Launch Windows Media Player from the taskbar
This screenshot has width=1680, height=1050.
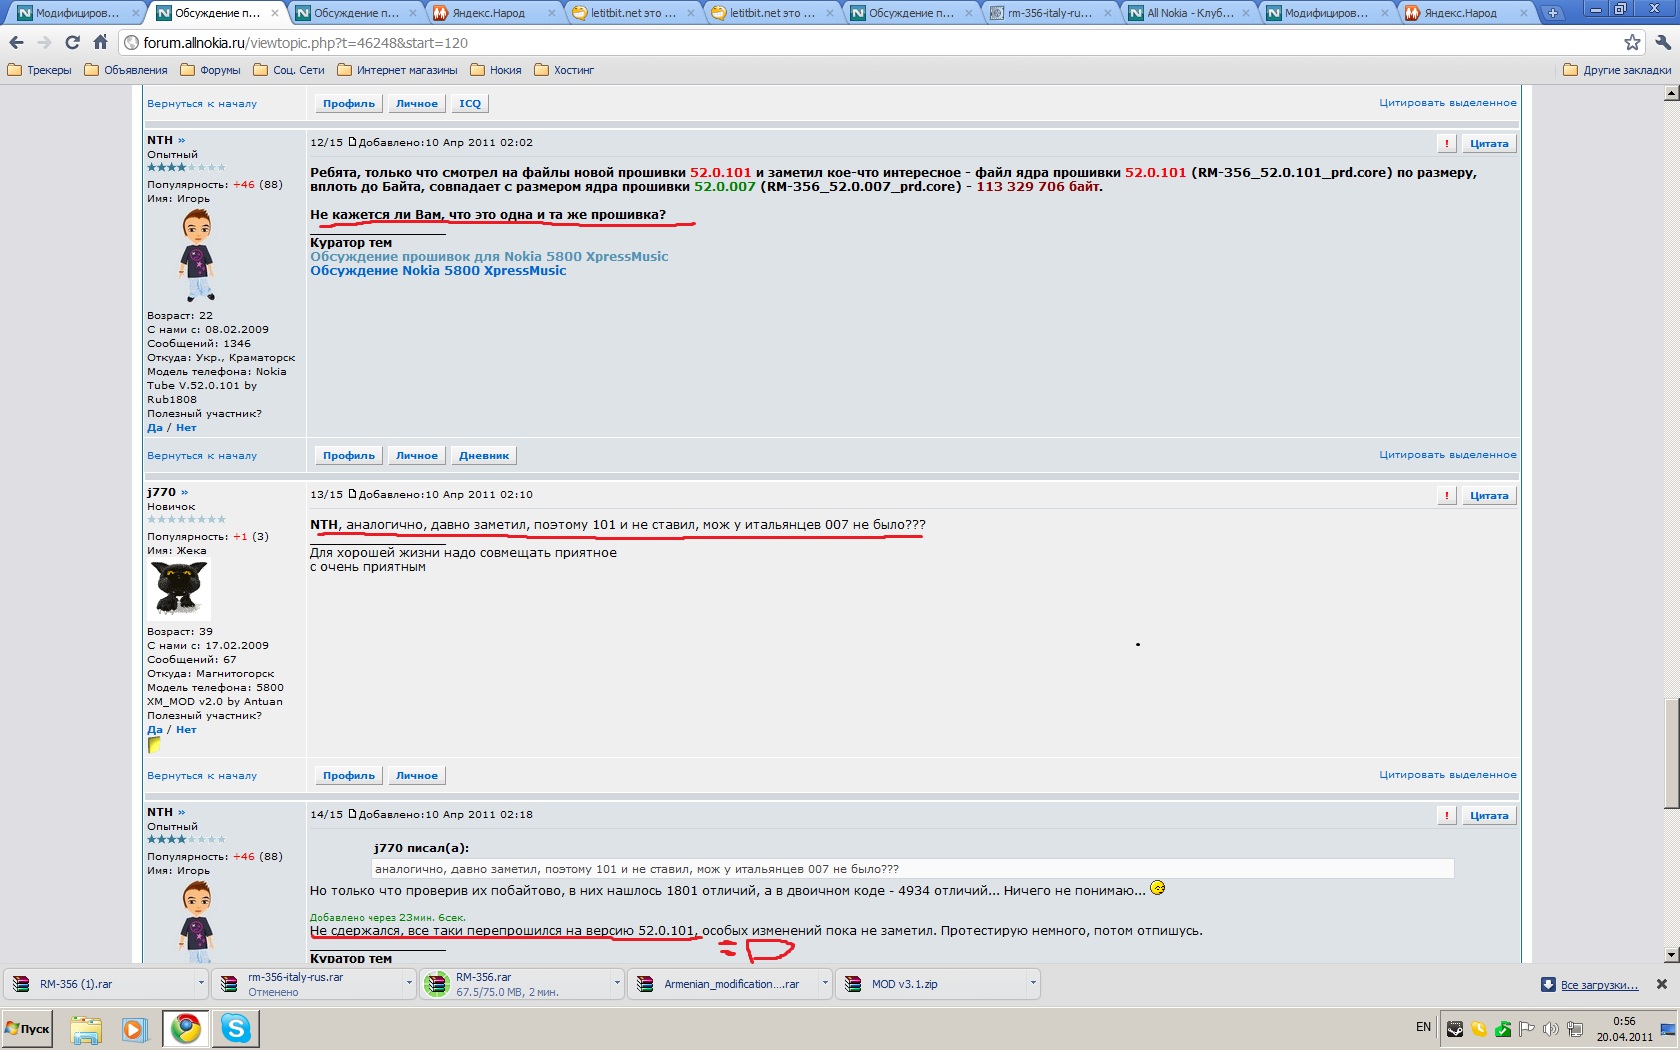pos(135,1029)
